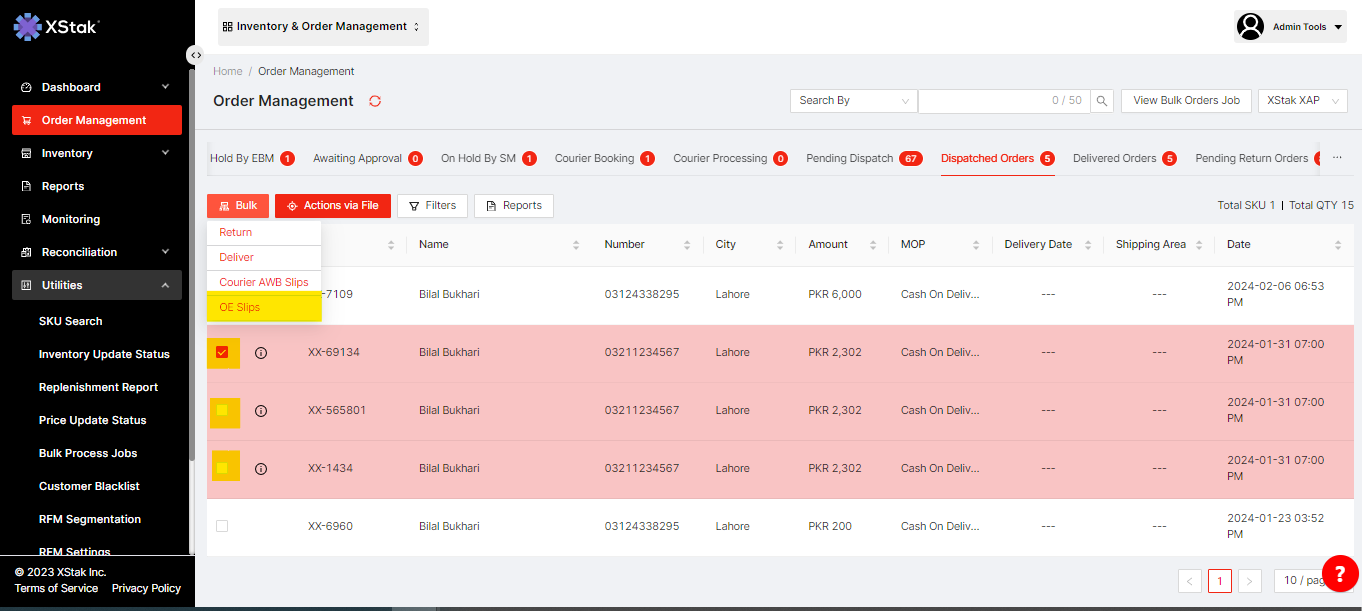1362x611 pixels.
Task: Select the checkbox for order XX-6960
Action: 222,526
